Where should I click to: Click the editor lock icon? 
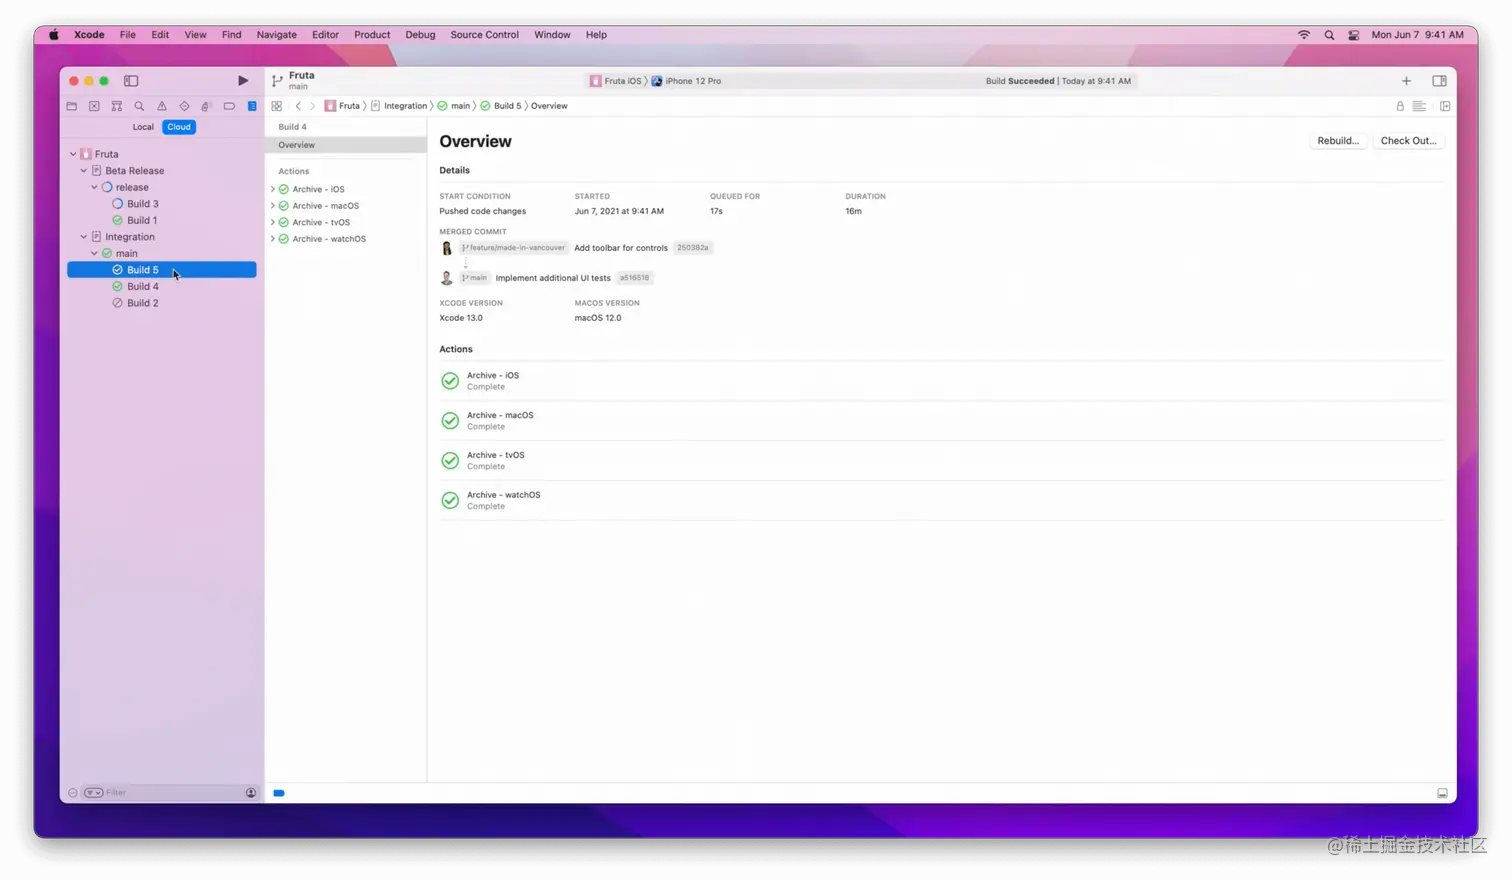pos(1400,106)
